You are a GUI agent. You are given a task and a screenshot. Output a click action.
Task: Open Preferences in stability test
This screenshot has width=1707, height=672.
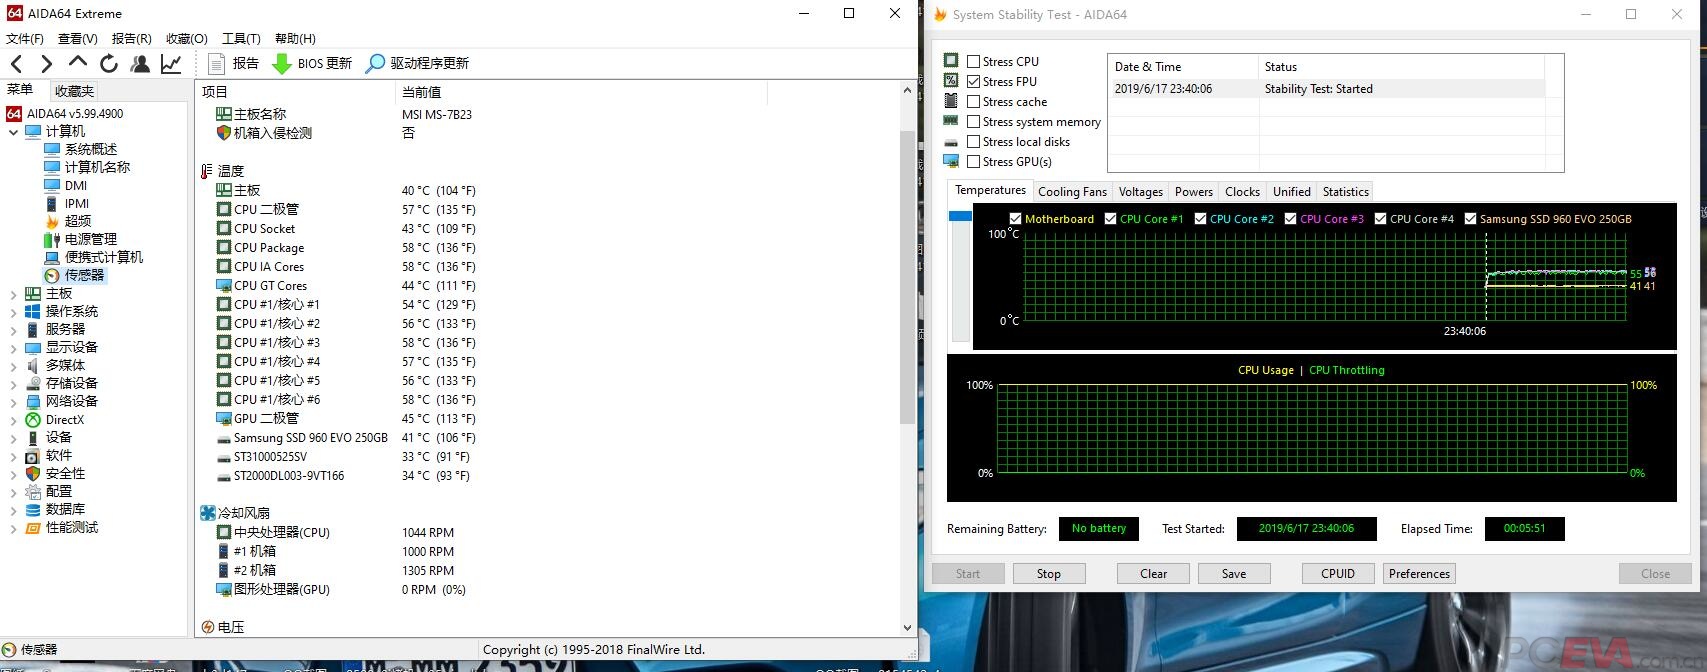(x=1419, y=573)
